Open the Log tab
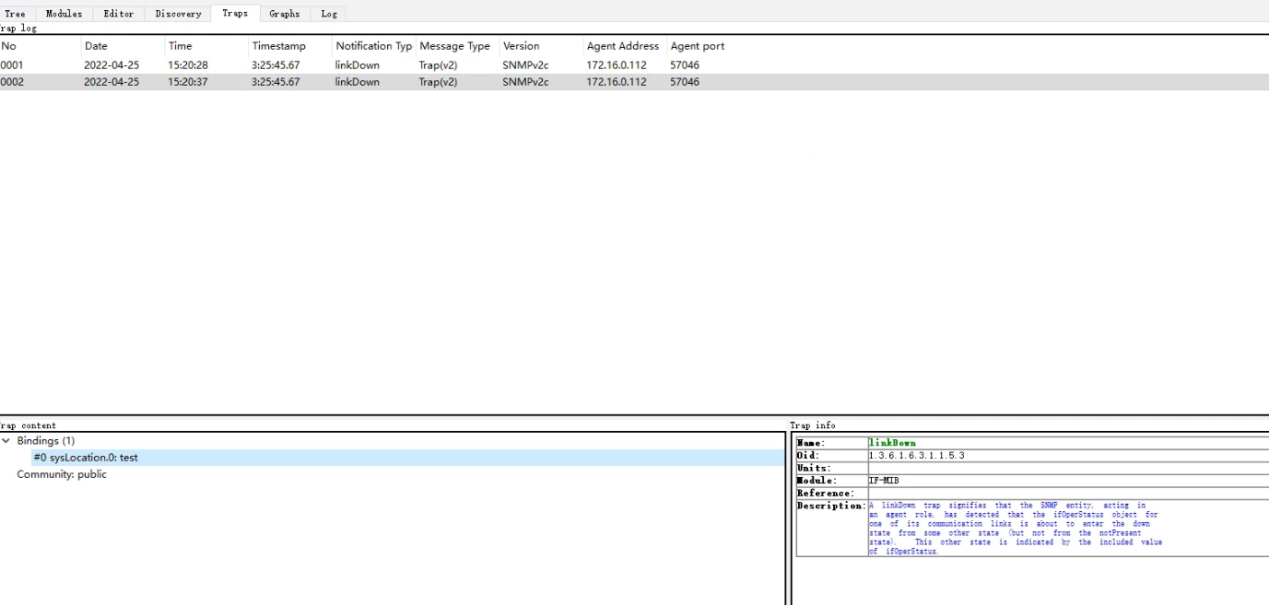 click(x=329, y=14)
